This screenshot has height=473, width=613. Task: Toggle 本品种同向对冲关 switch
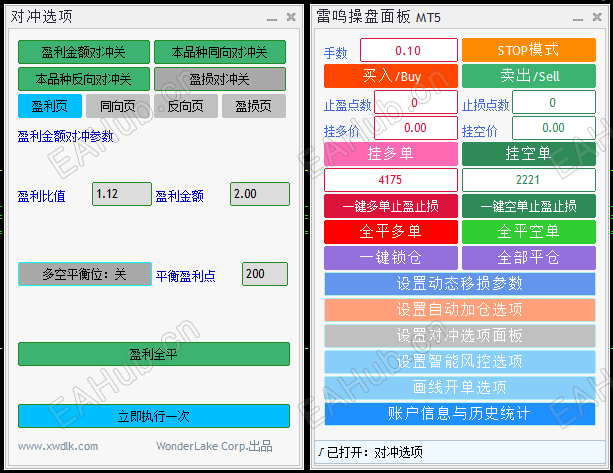[x=220, y=52]
